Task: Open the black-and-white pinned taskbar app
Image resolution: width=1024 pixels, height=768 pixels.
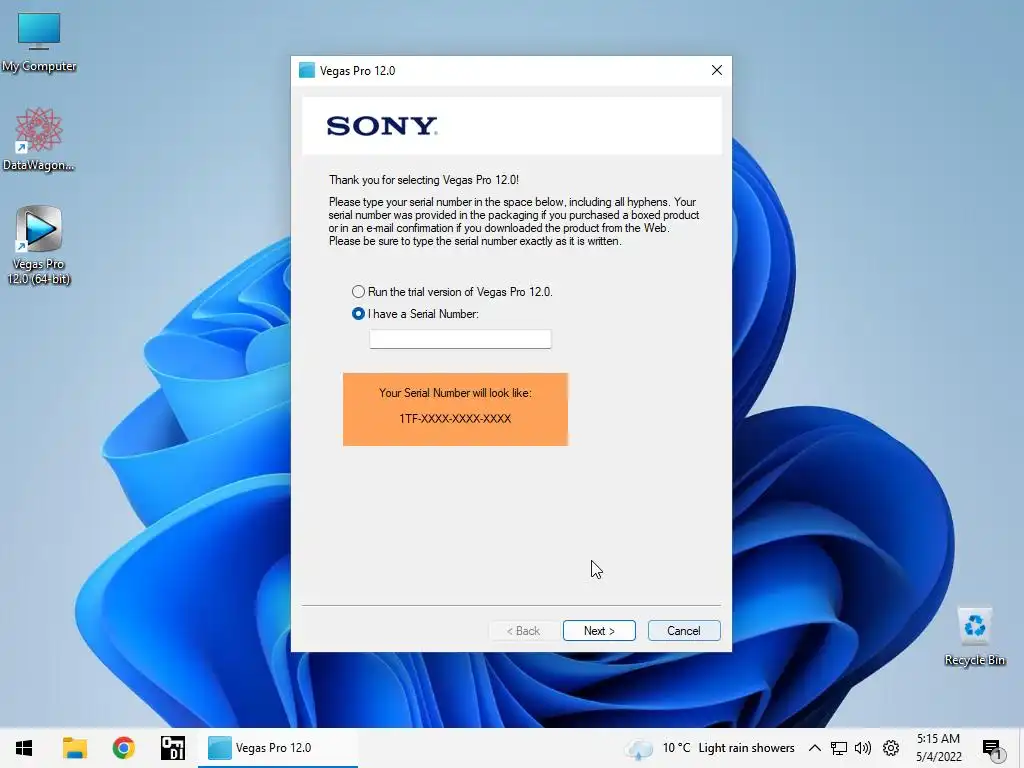Action: (x=173, y=748)
